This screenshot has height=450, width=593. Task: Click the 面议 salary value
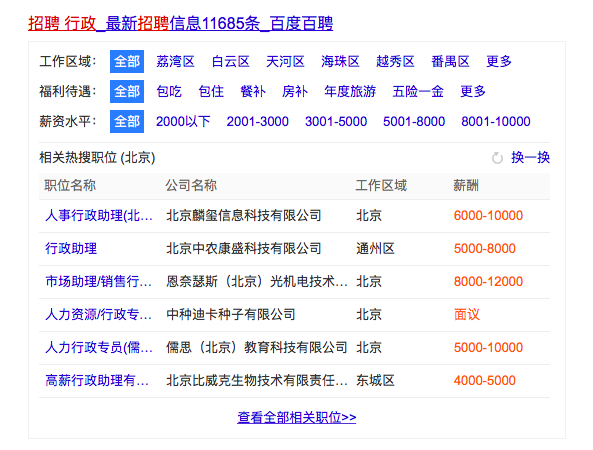pos(467,314)
